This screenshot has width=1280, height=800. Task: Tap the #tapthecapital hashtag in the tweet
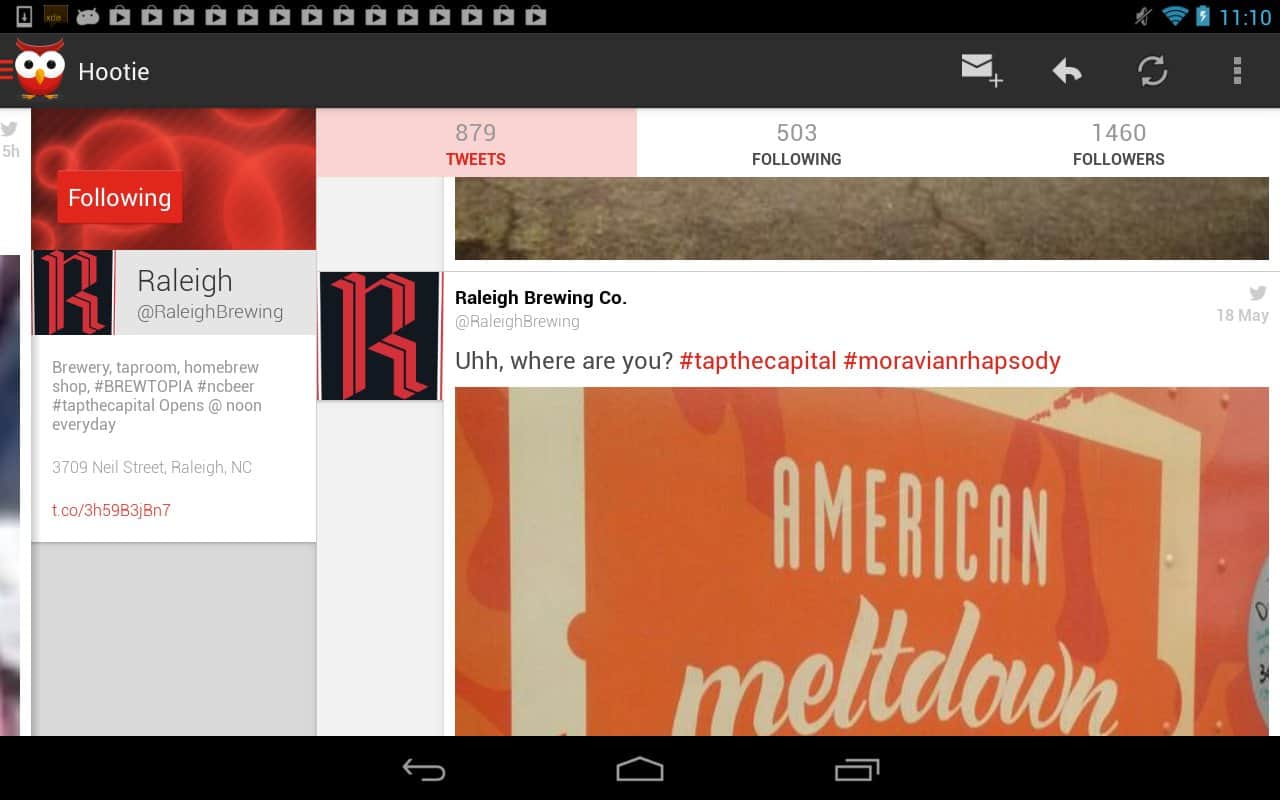[x=757, y=361]
